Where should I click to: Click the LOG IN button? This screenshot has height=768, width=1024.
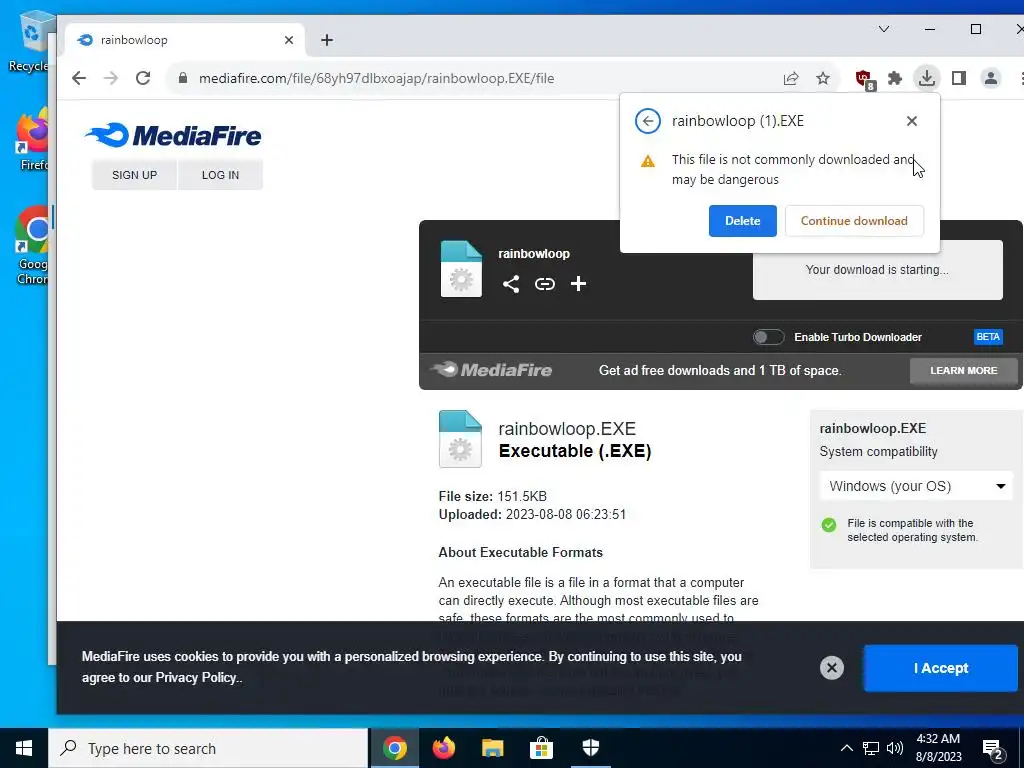click(x=220, y=175)
